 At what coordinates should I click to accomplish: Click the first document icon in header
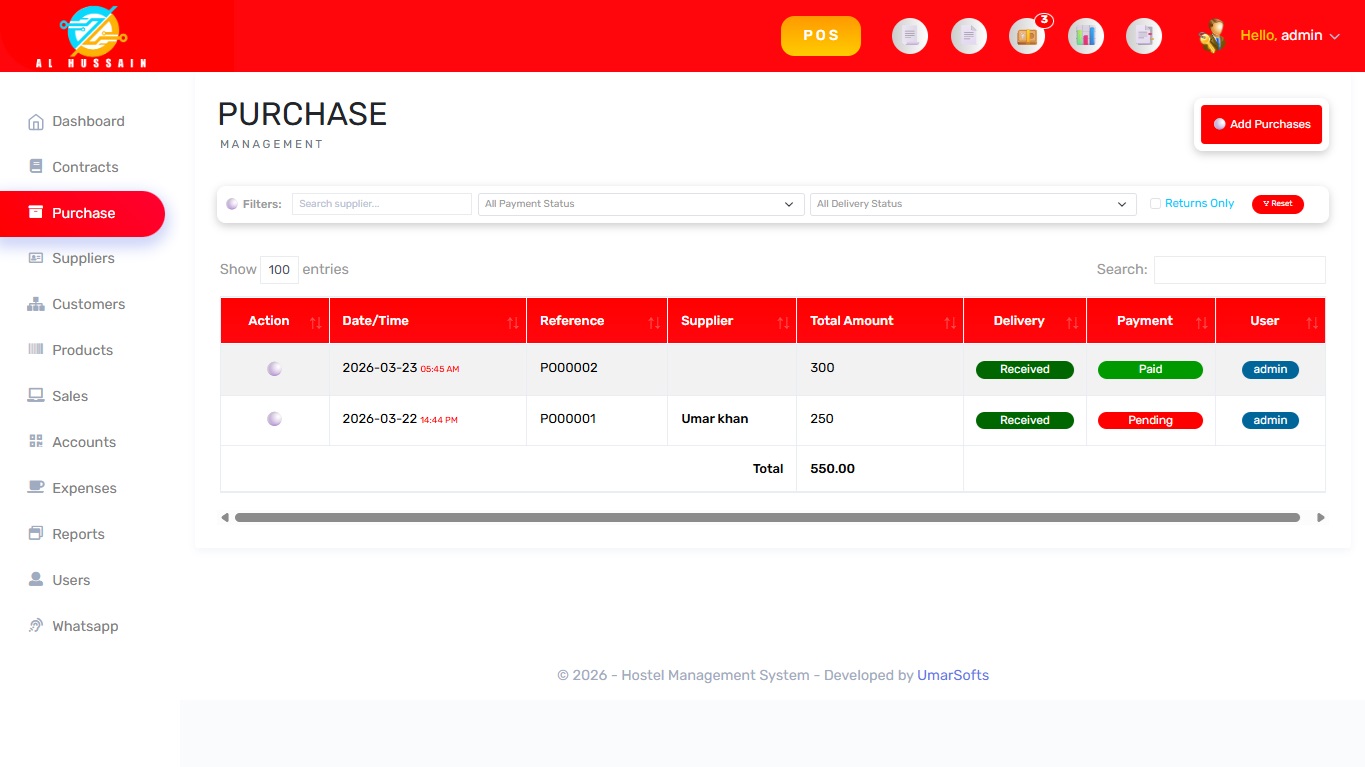pyautogui.click(x=909, y=37)
